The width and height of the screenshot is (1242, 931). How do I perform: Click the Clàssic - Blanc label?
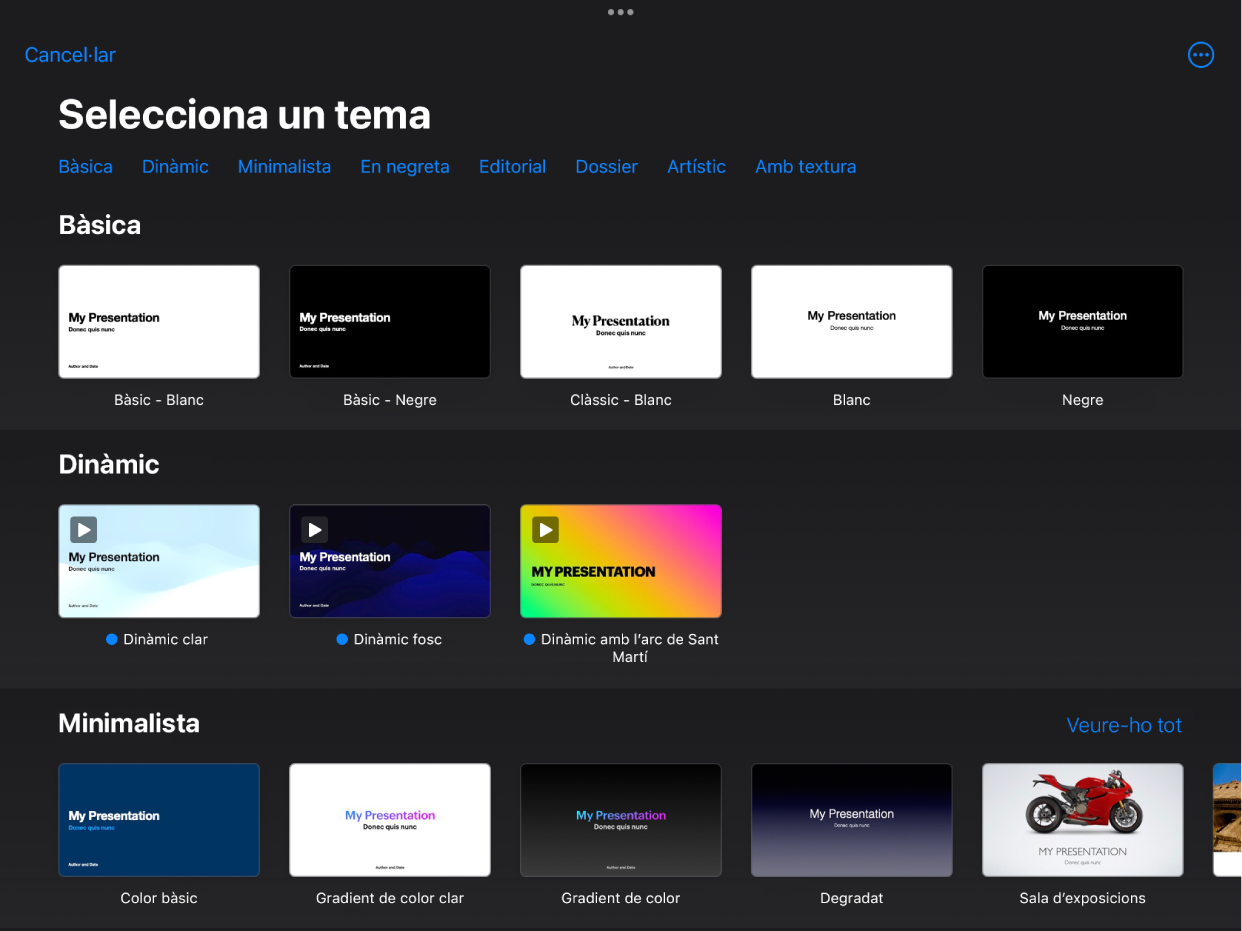pyautogui.click(x=621, y=400)
